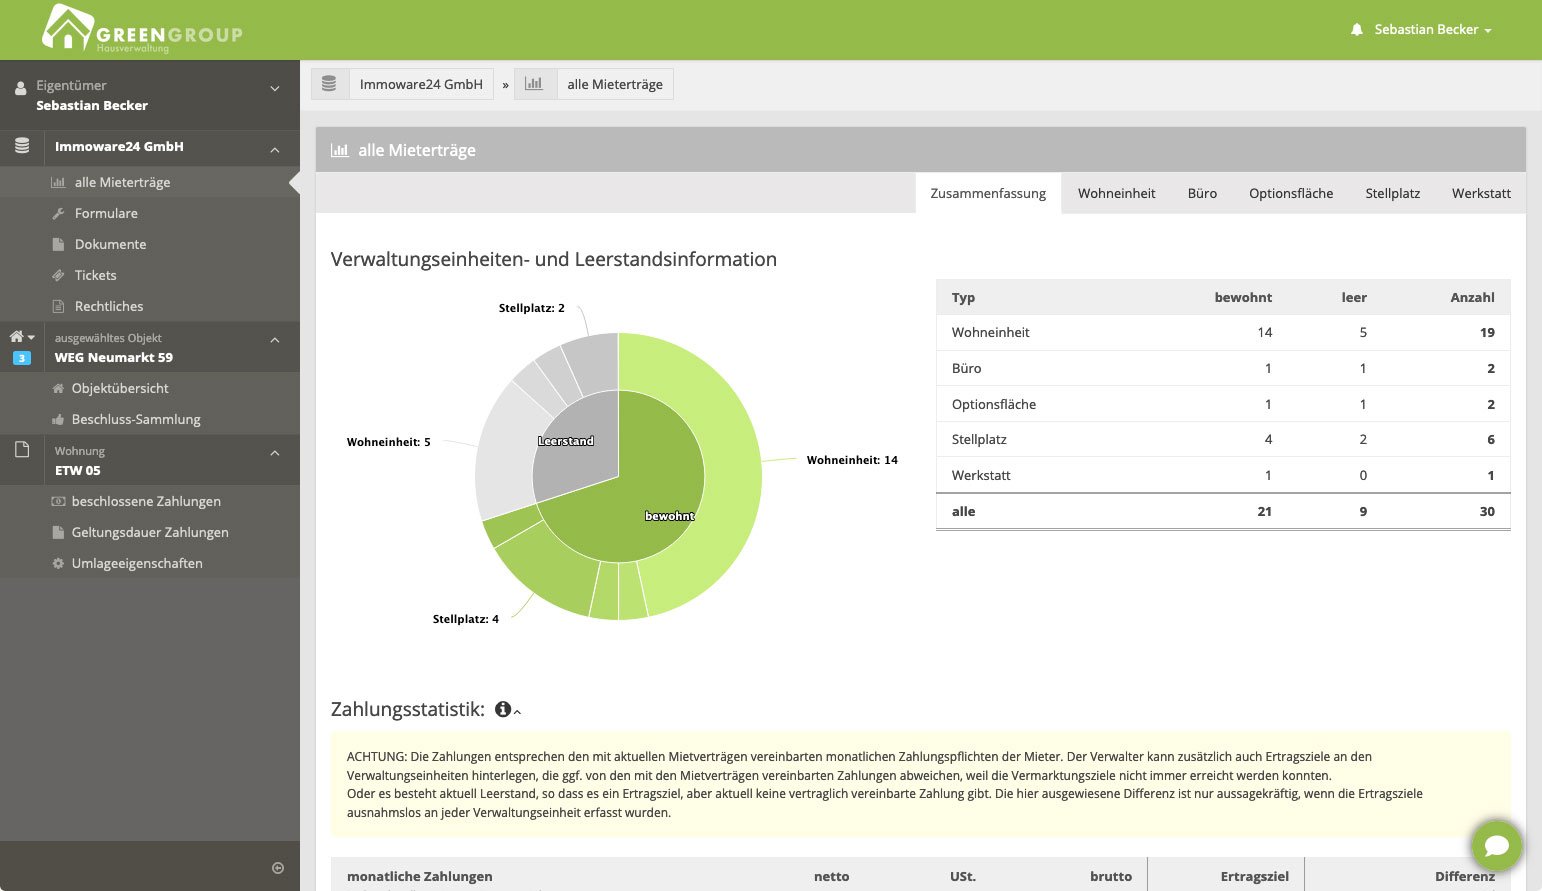The image size is (1542, 891).
Task: Click the money icon beside beschlossene Zahlungen
Action: click(x=58, y=501)
